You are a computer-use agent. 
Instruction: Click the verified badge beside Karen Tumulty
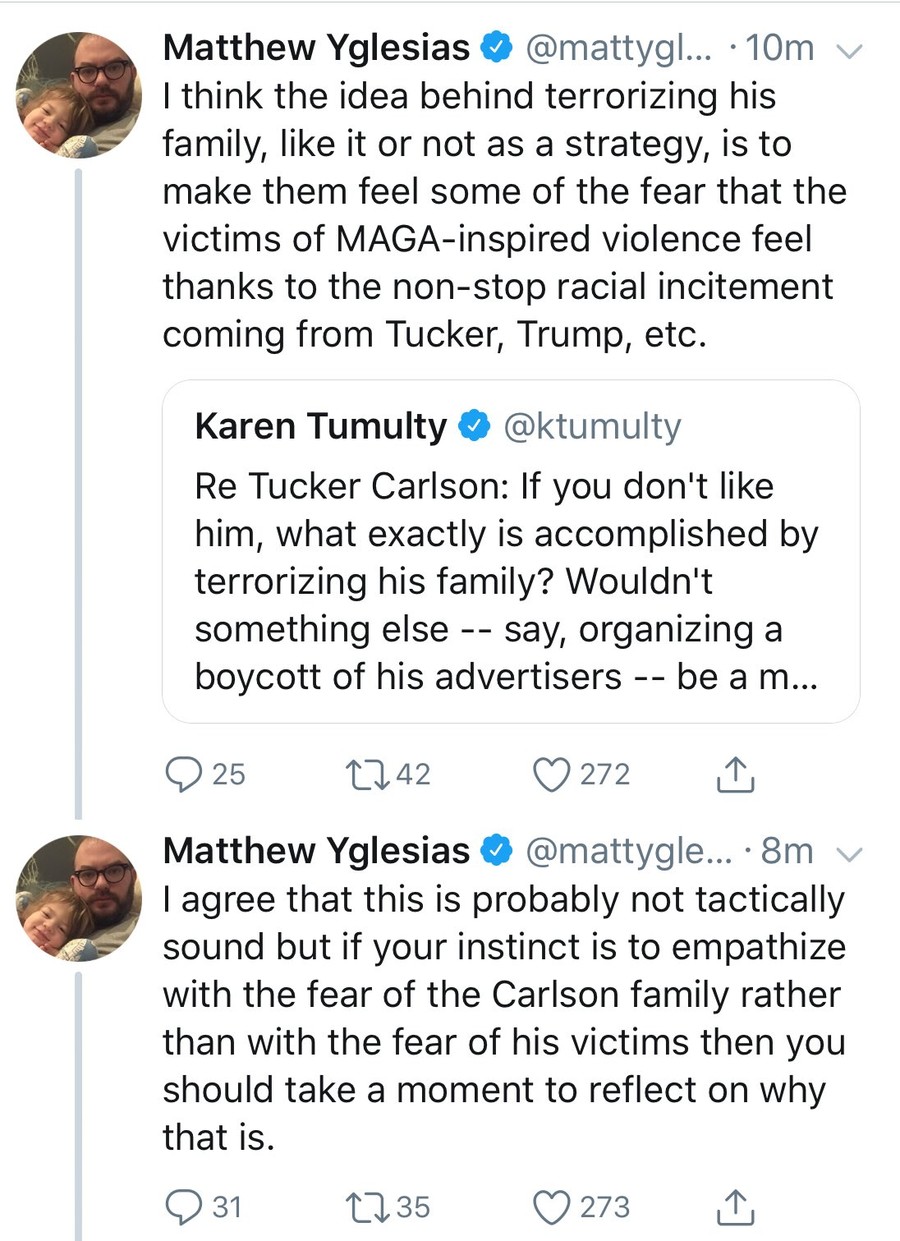coord(472,427)
